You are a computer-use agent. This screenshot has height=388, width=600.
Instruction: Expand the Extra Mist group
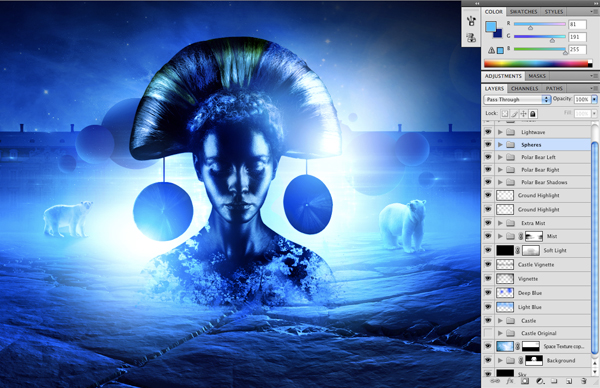pyautogui.click(x=500, y=223)
